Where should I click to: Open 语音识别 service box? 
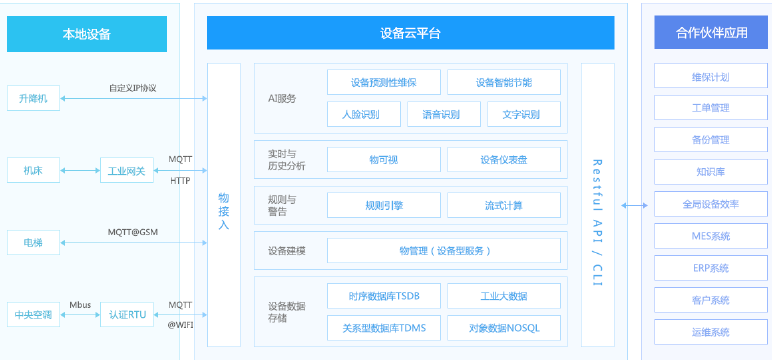444,114
